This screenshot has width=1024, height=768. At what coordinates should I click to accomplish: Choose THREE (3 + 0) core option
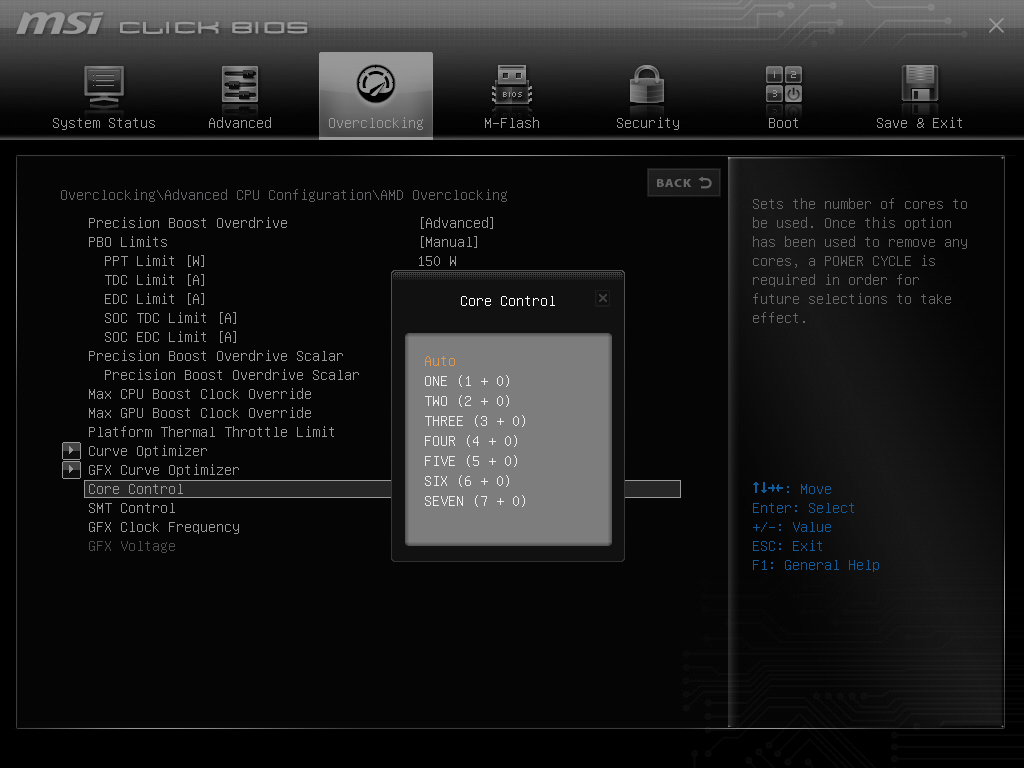[475, 421]
